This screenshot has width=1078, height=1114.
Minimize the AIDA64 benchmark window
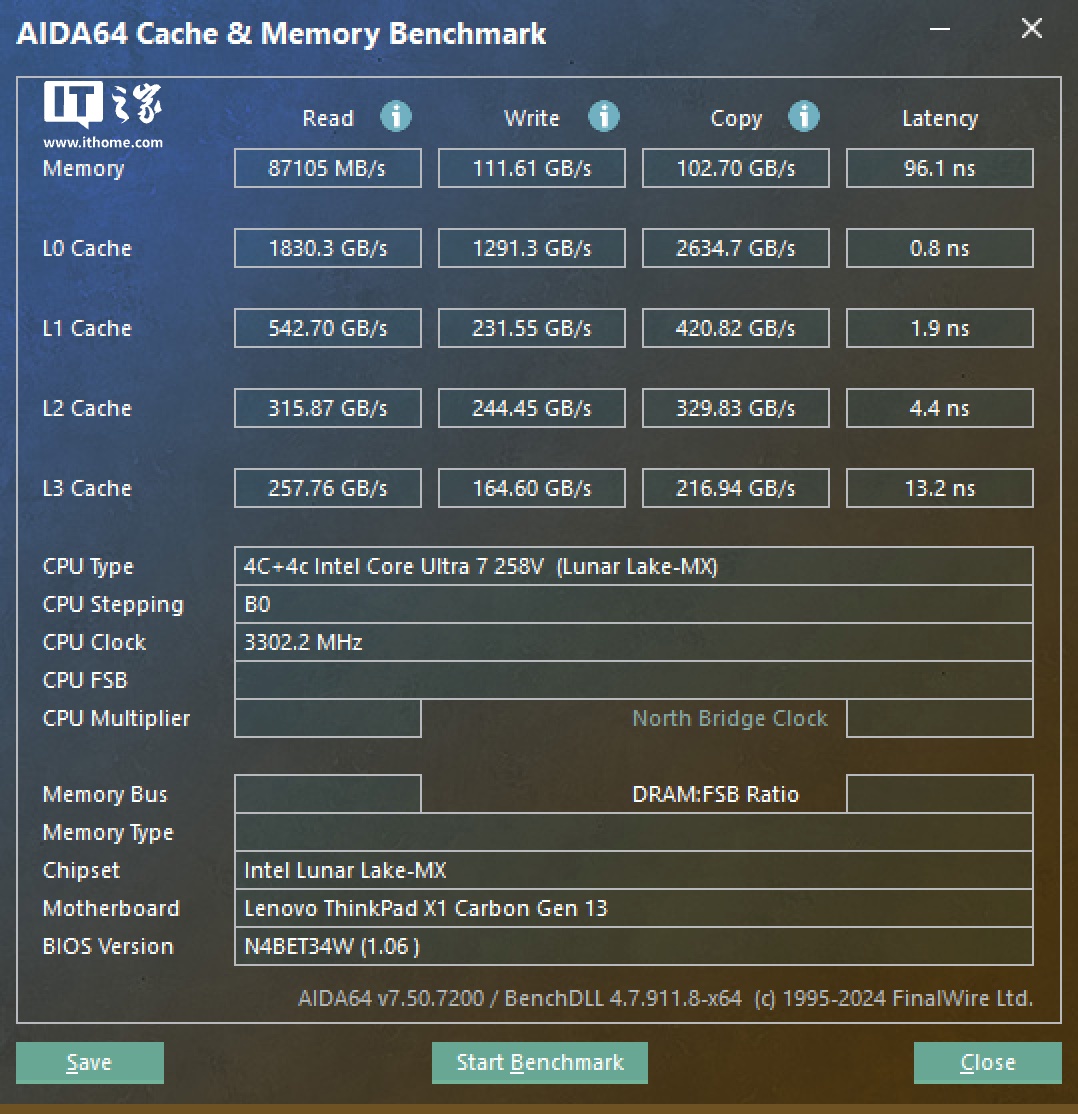tap(939, 29)
